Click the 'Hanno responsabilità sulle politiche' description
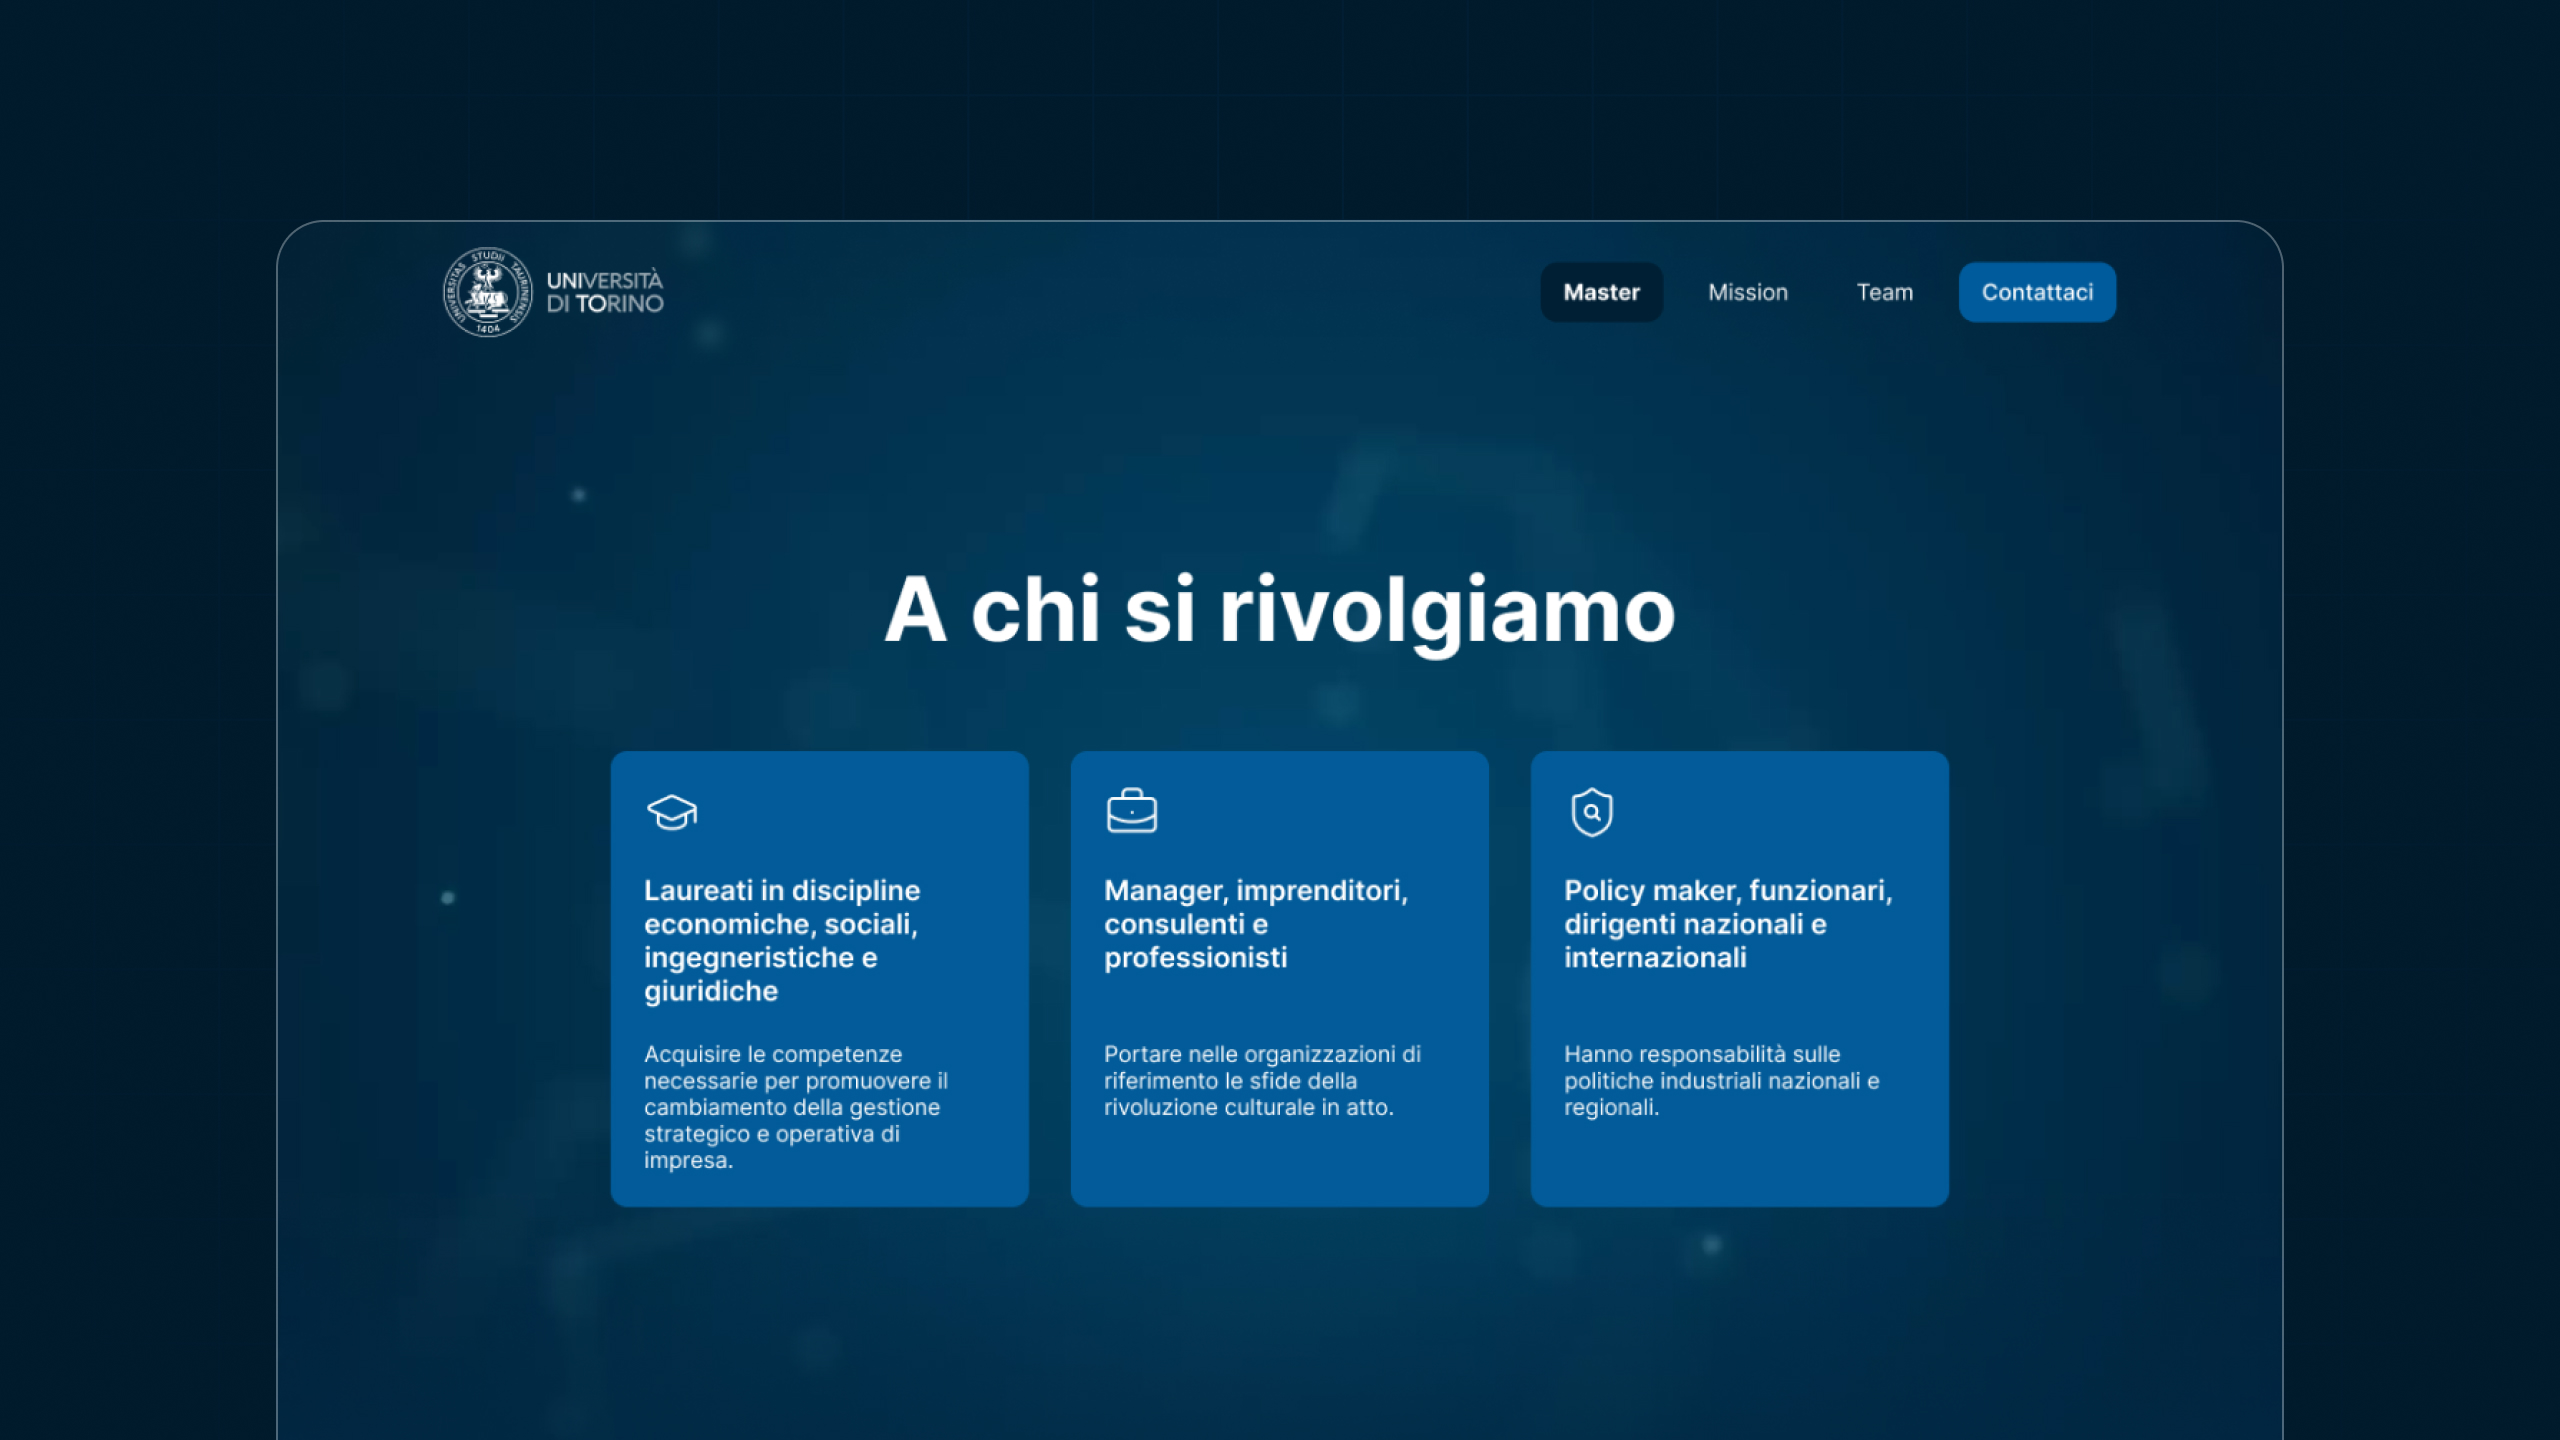The width and height of the screenshot is (2560, 1440). 1722,1080
